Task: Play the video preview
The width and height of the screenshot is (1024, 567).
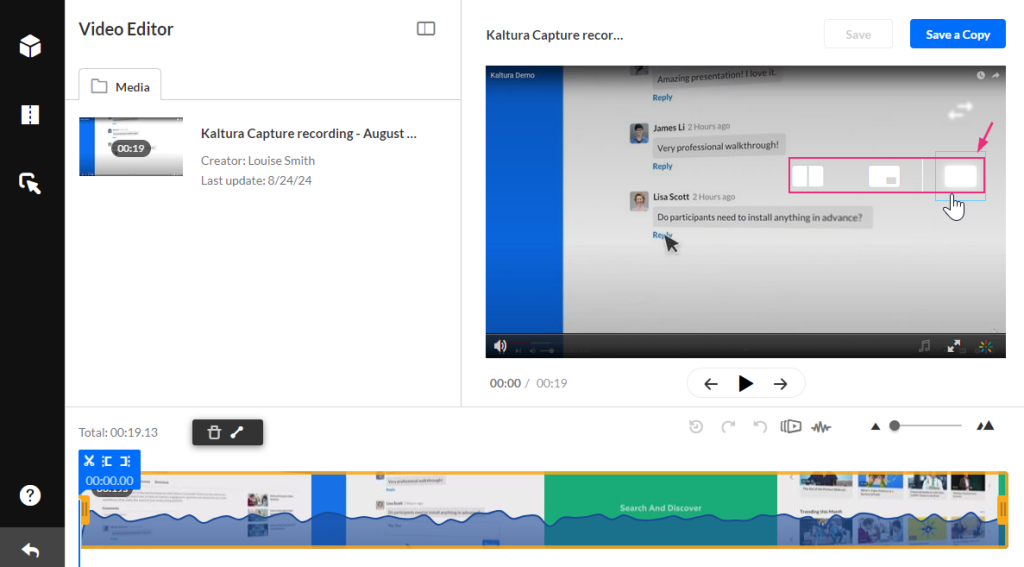Action: pyautogui.click(x=745, y=383)
